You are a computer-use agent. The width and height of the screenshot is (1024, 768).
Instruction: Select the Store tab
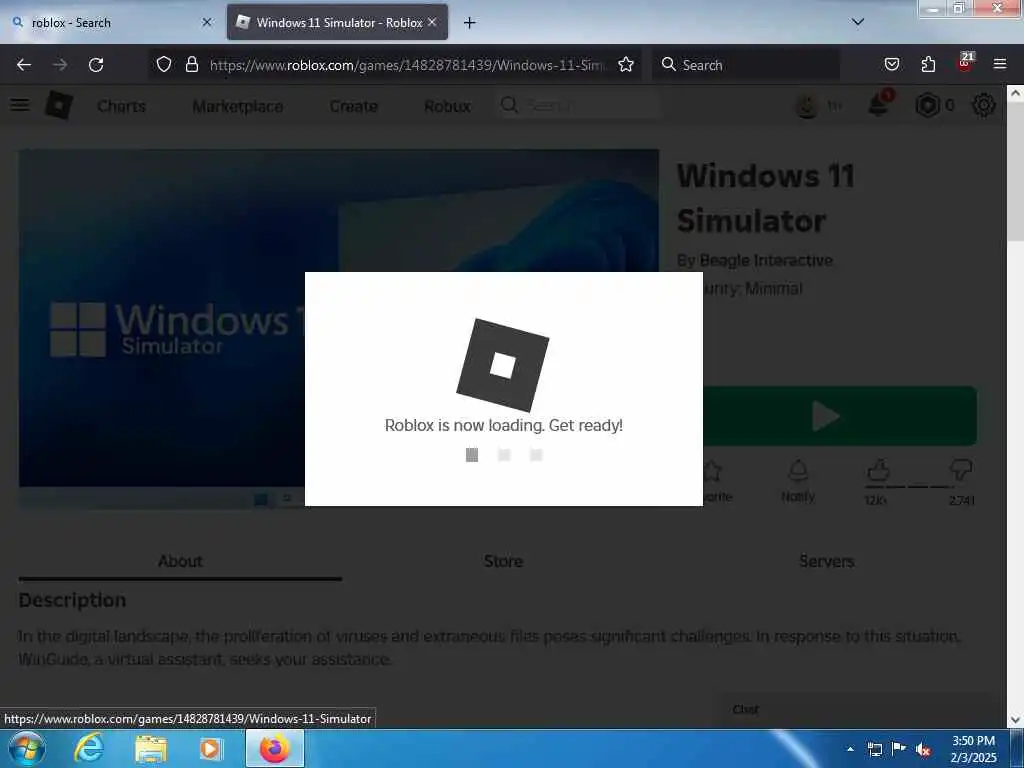pyautogui.click(x=504, y=561)
